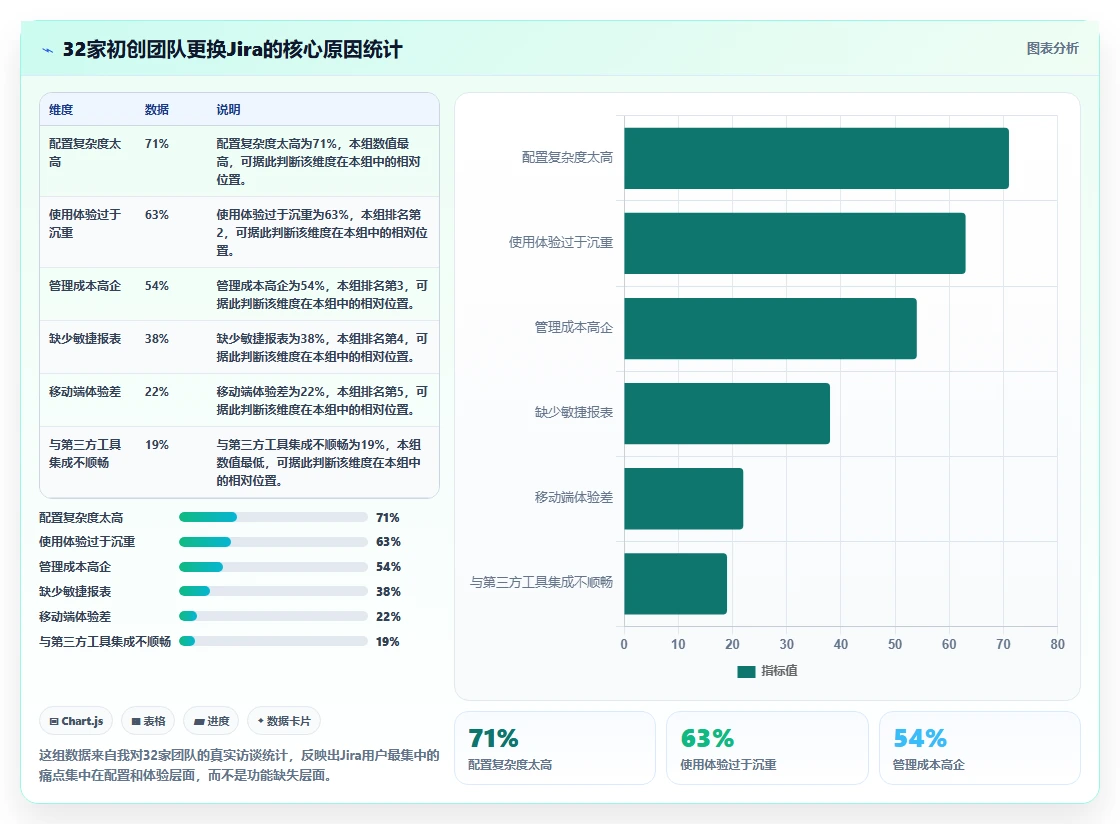The height and width of the screenshot is (824, 1120).
Task: Open the 63% 使用体验过于沉重 stat card
Action: [767, 748]
